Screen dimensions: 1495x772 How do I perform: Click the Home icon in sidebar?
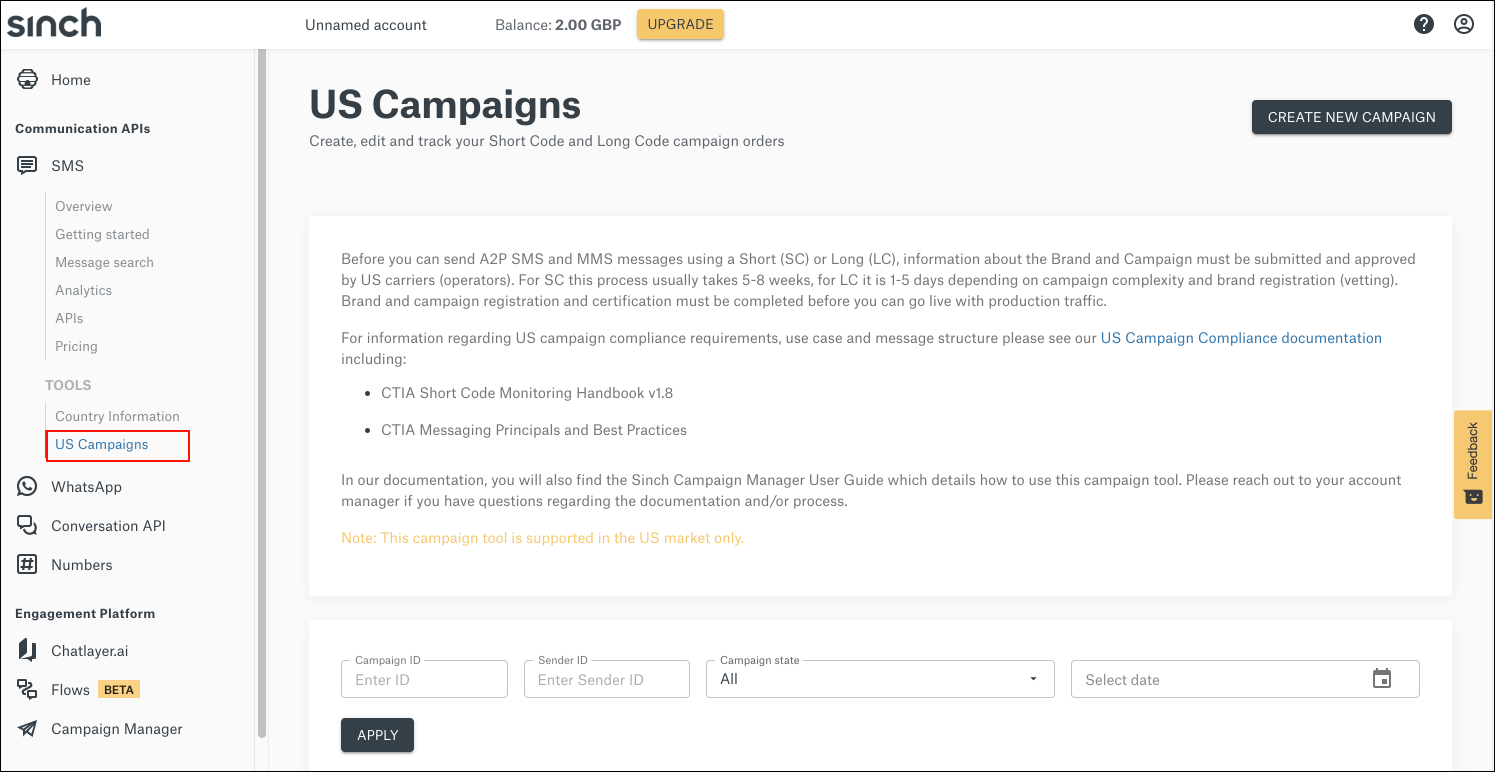coord(28,80)
